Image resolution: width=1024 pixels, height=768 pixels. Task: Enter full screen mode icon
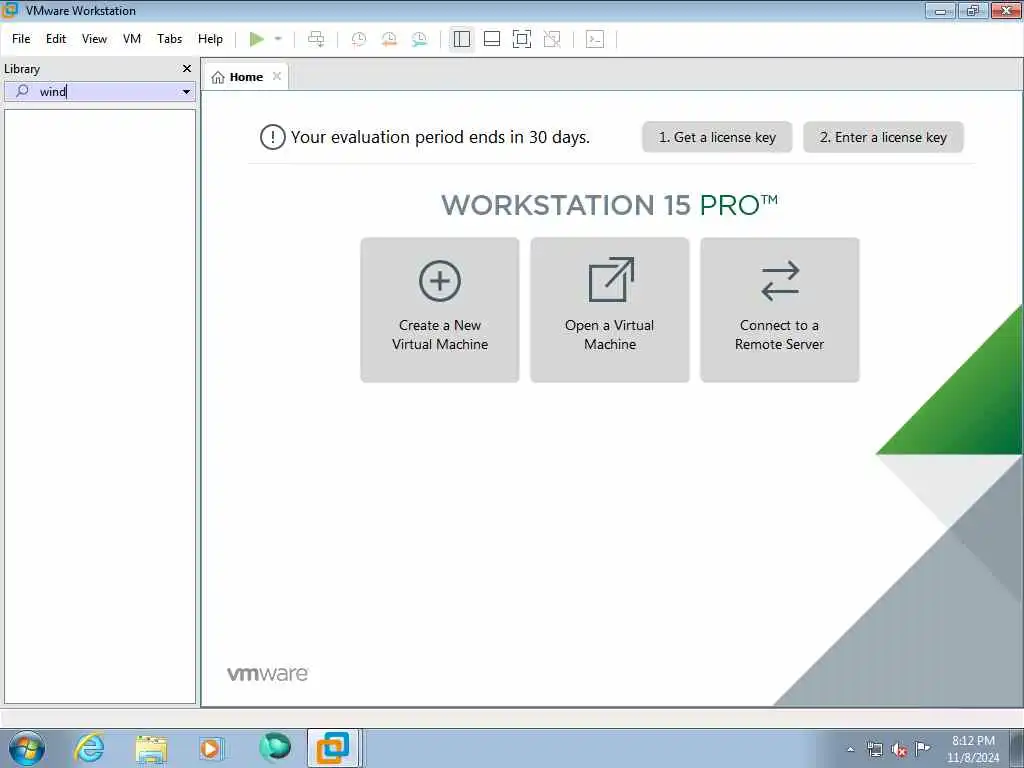pos(522,39)
